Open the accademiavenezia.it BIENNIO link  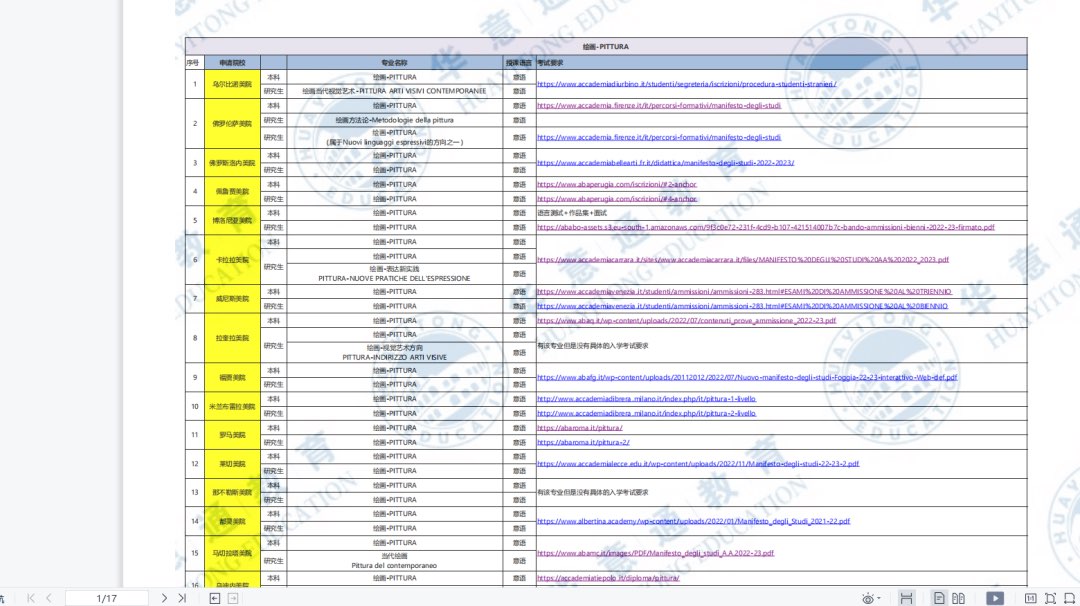(742, 306)
